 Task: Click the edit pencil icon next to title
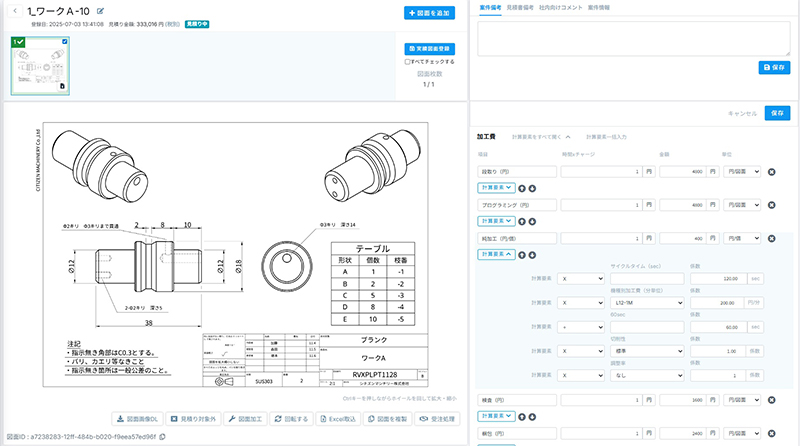point(98,11)
